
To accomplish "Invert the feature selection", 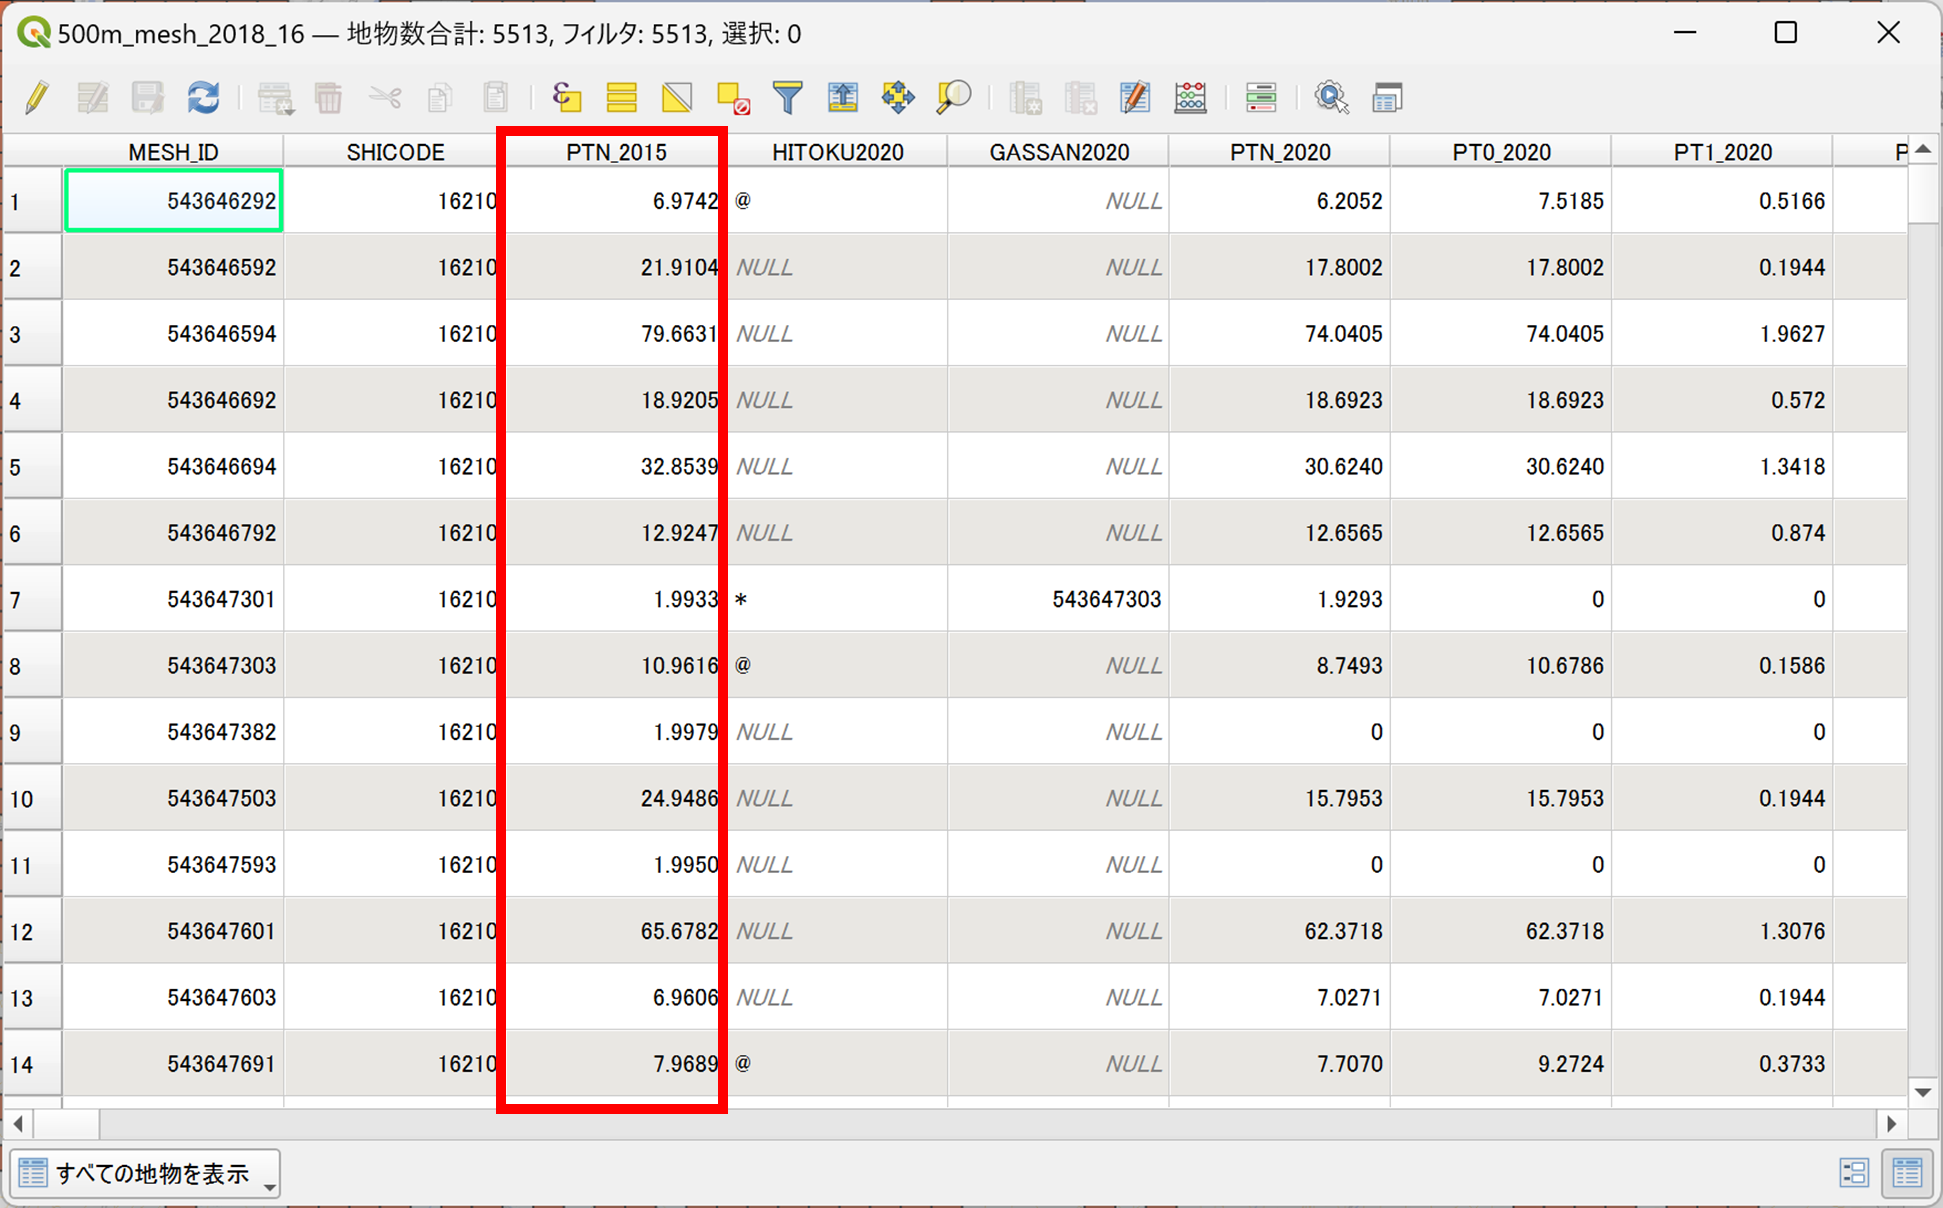I will coord(677,98).
